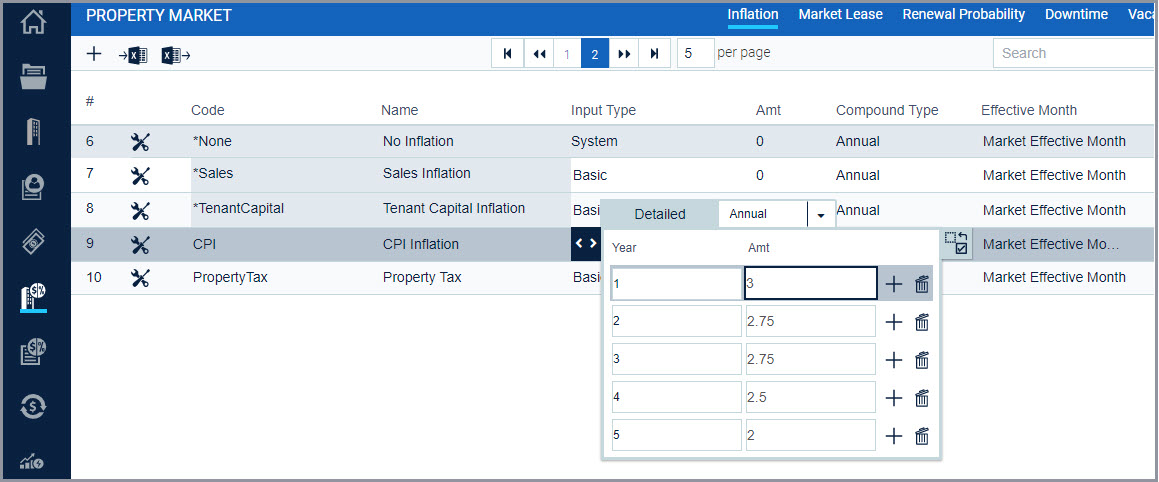
Task: Edit the Year 1 amount field
Action: [x=811, y=284]
